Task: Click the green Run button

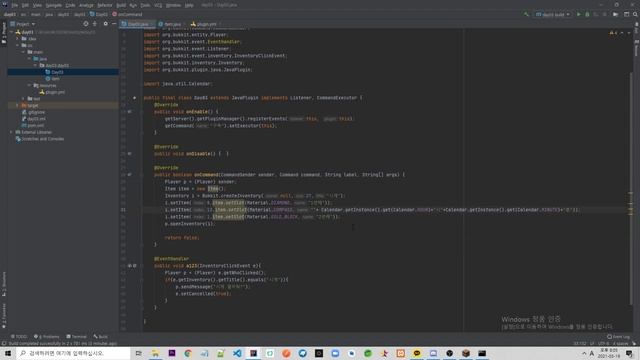Action: [578, 14]
